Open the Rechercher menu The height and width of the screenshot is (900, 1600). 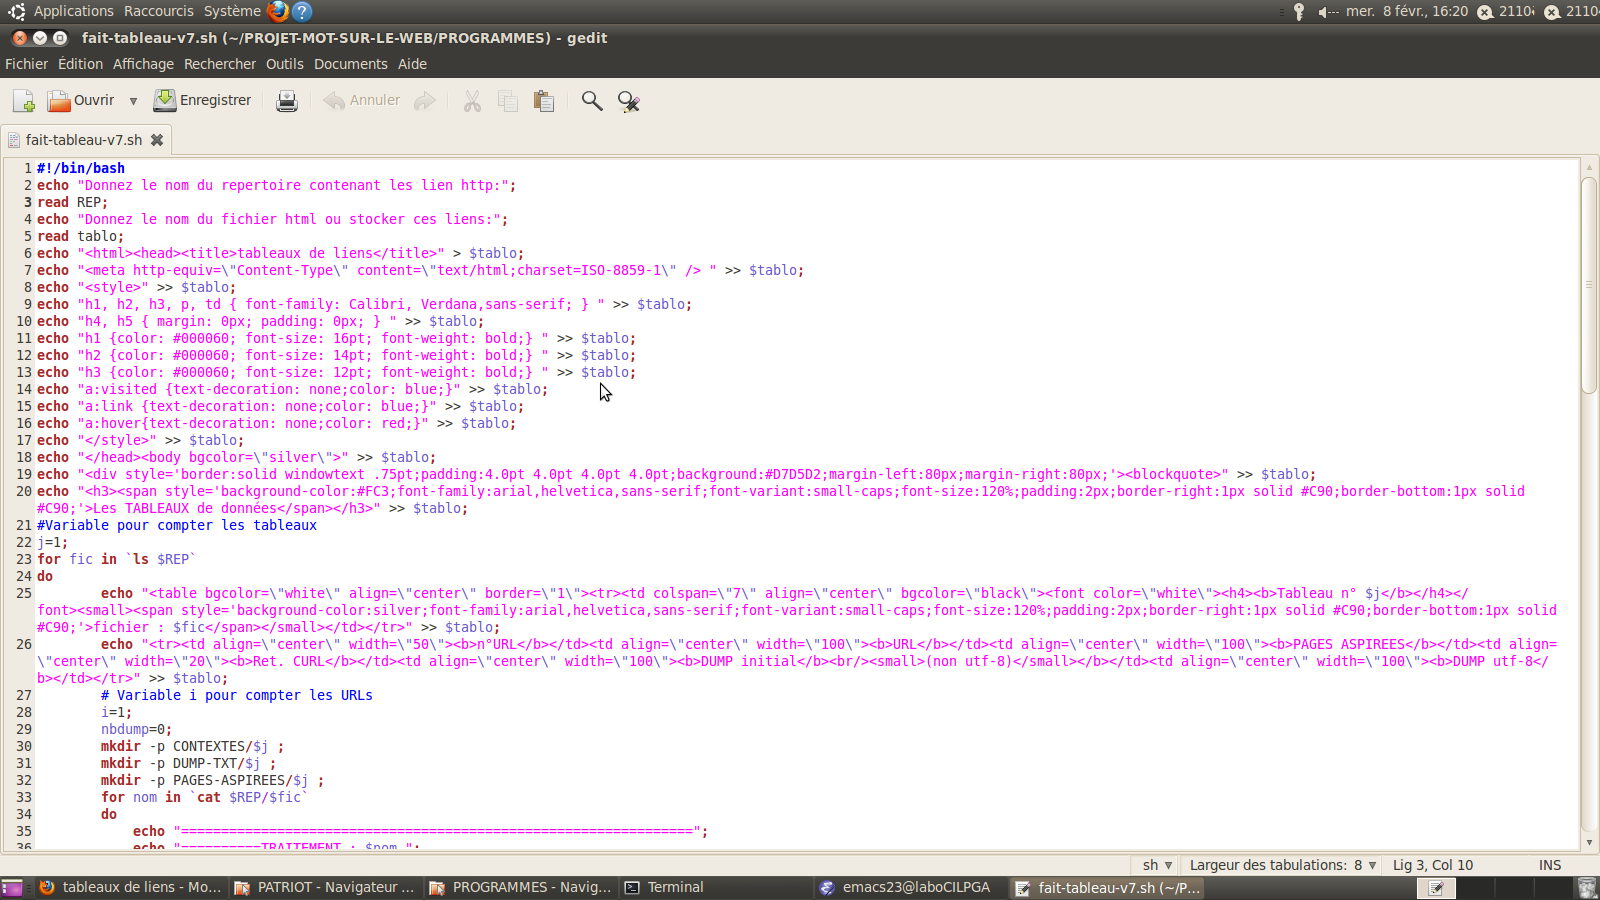coord(219,64)
